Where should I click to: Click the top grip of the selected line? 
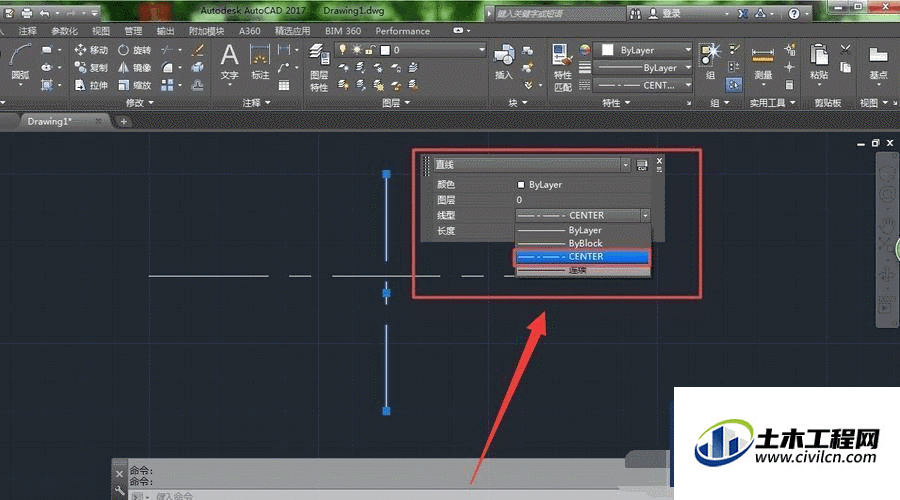pos(386,173)
